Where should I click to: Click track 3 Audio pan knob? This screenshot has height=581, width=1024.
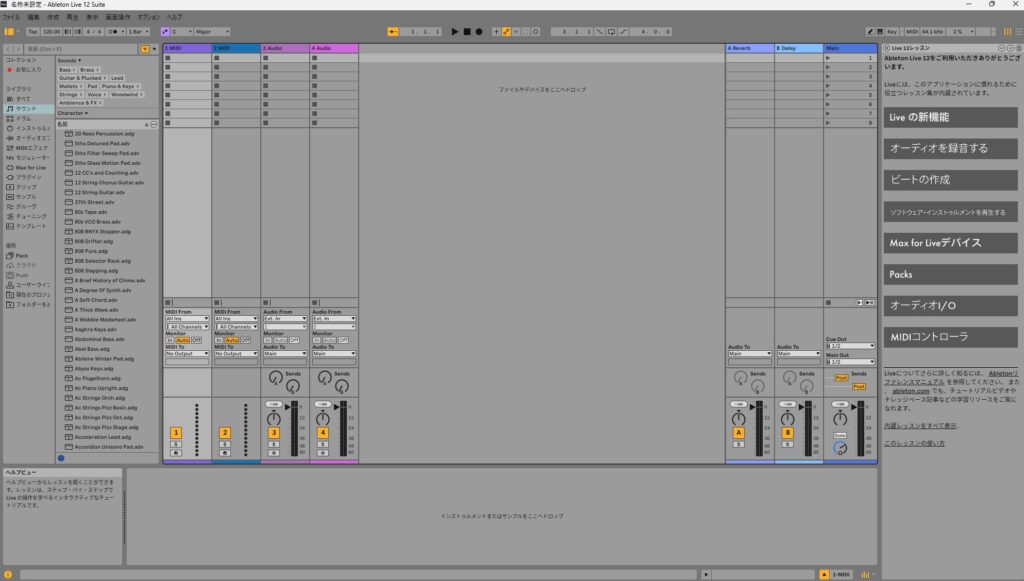(274, 418)
